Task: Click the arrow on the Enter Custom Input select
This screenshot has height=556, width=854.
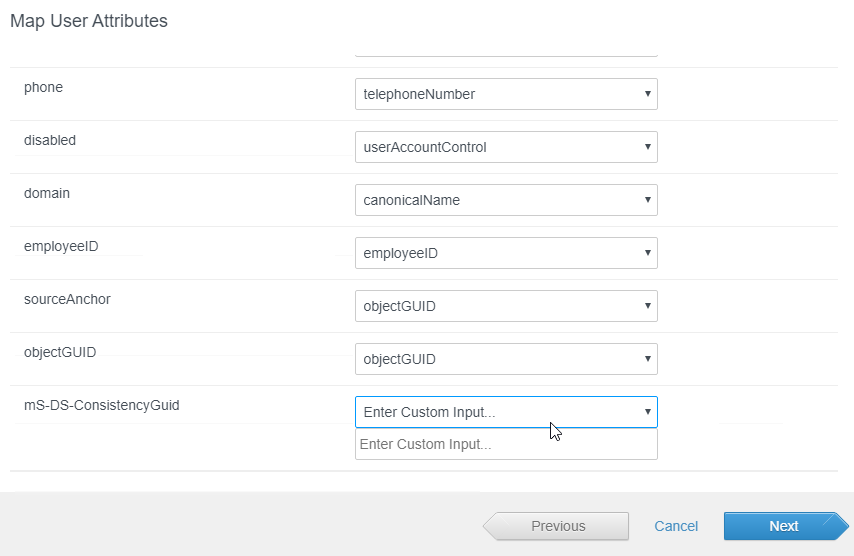Action: pyautogui.click(x=648, y=412)
